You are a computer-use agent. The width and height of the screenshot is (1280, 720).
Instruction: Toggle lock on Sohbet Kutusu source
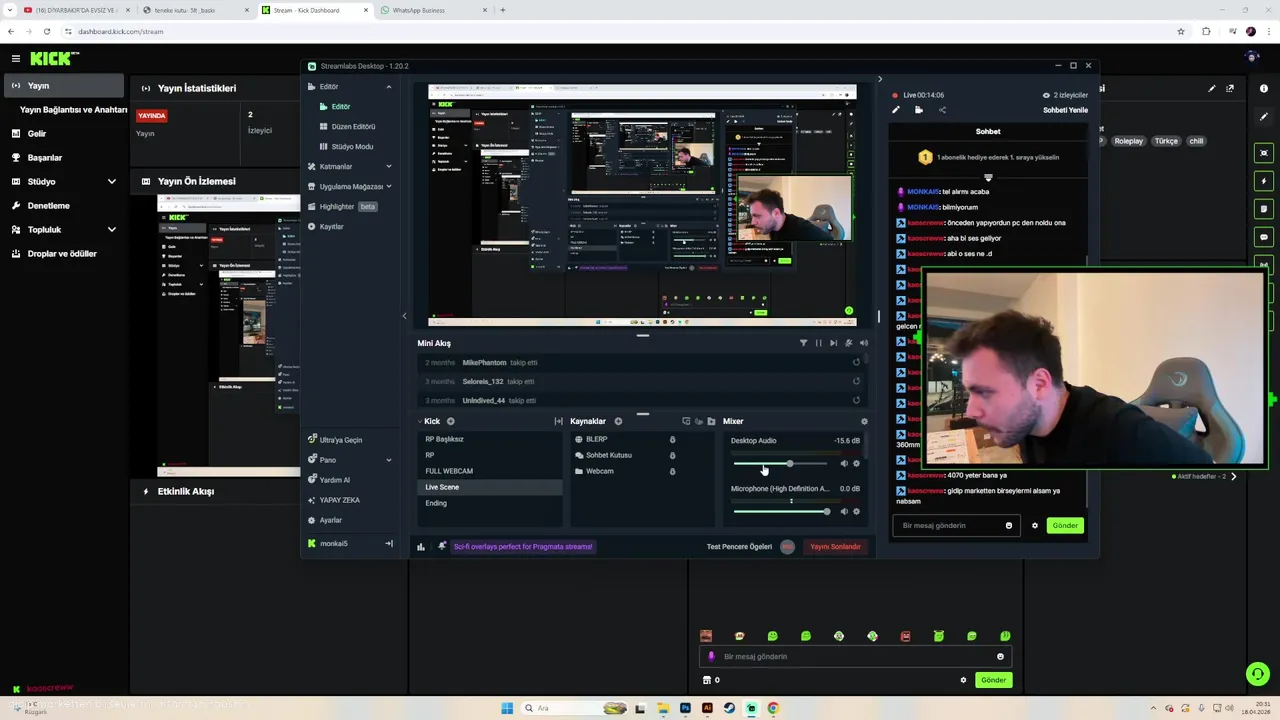point(672,455)
